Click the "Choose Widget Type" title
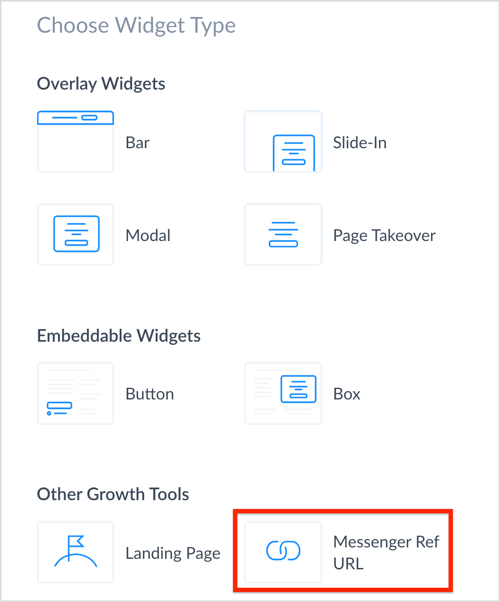 pyautogui.click(x=136, y=26)
